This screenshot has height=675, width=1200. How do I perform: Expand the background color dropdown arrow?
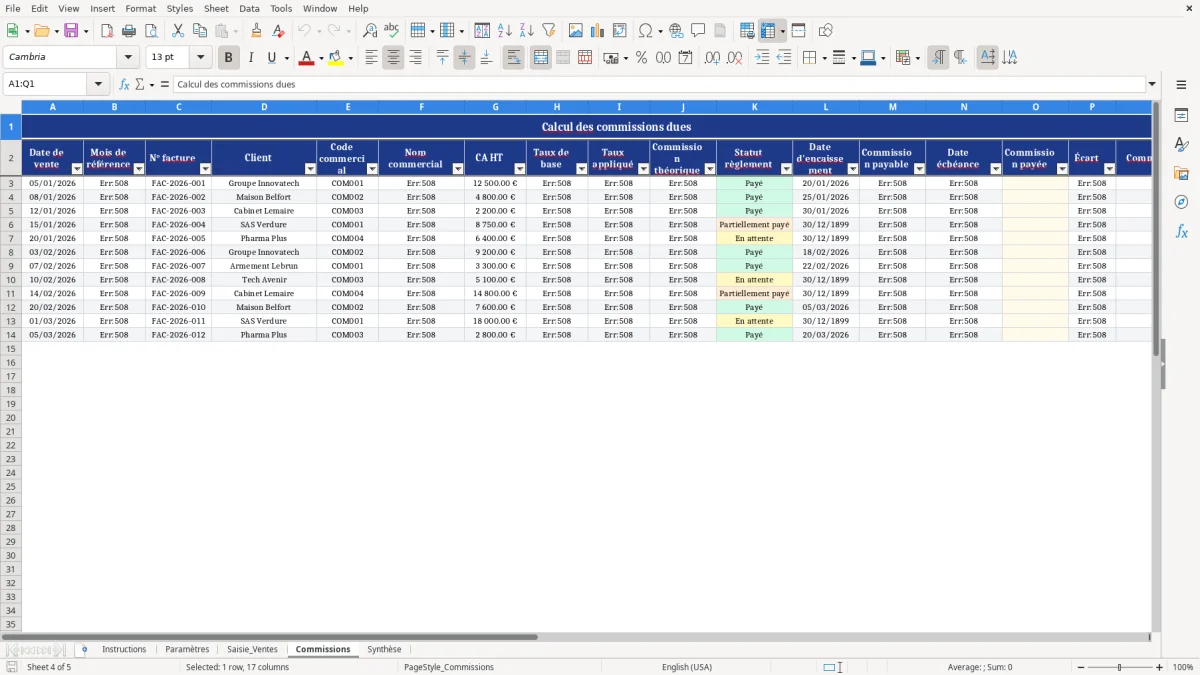(350, 58)
